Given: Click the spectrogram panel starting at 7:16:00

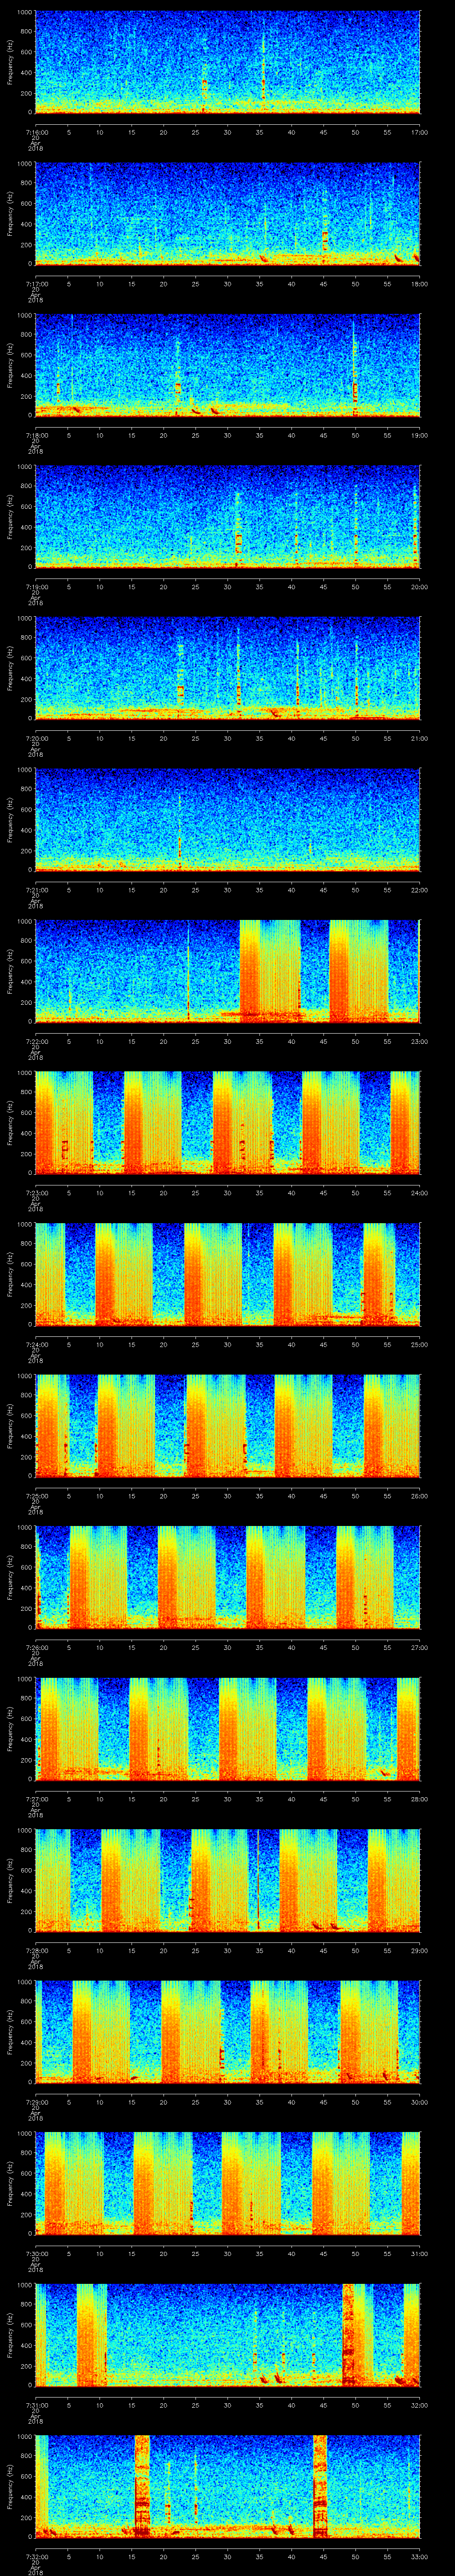Looking at the screenshot, I should coord(227,62).
